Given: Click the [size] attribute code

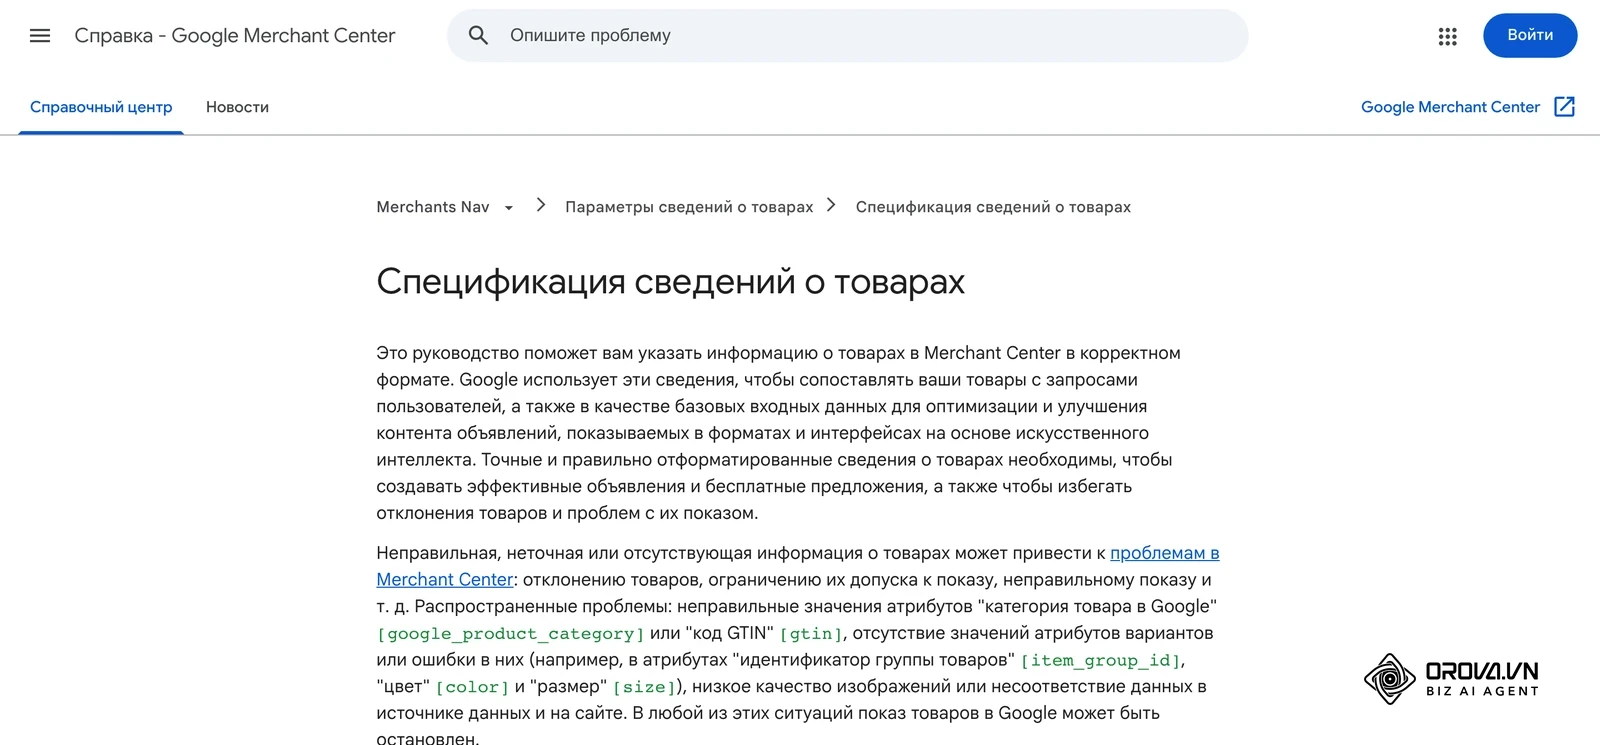Looking at the screenshot, I should (x=644, y=688).
